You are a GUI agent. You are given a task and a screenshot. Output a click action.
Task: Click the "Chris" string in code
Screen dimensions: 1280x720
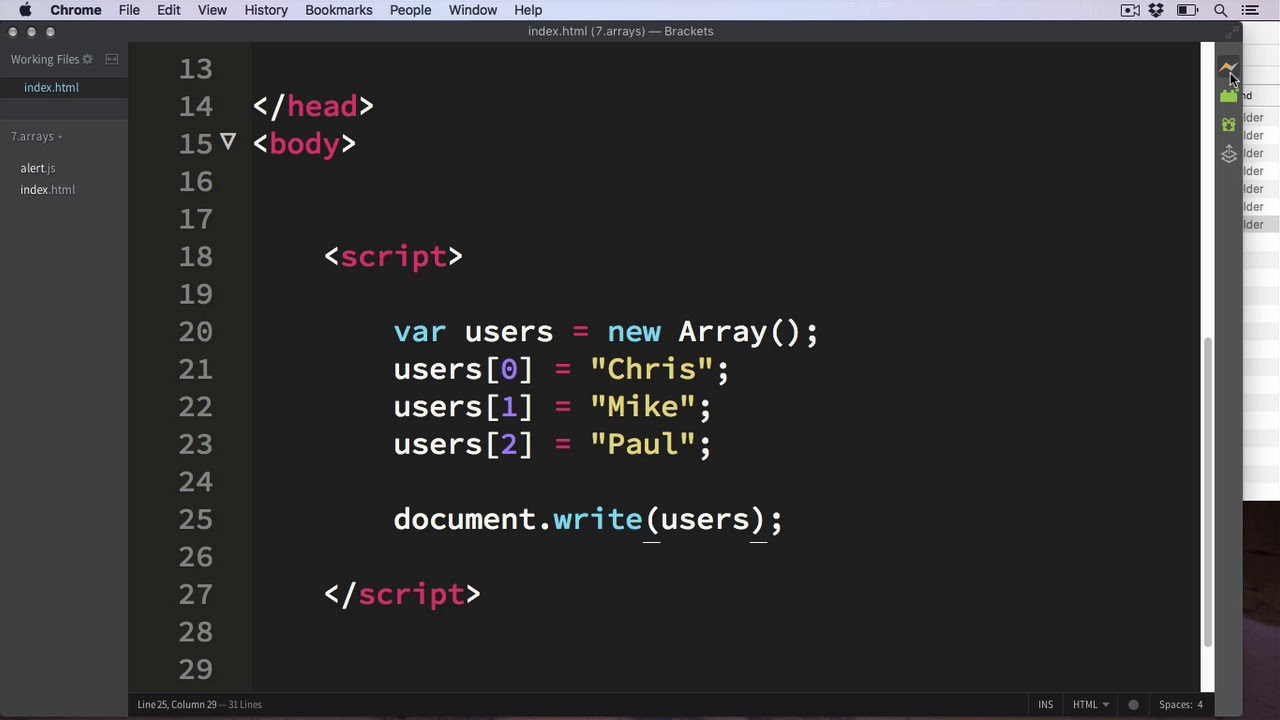tap(651, 369)
